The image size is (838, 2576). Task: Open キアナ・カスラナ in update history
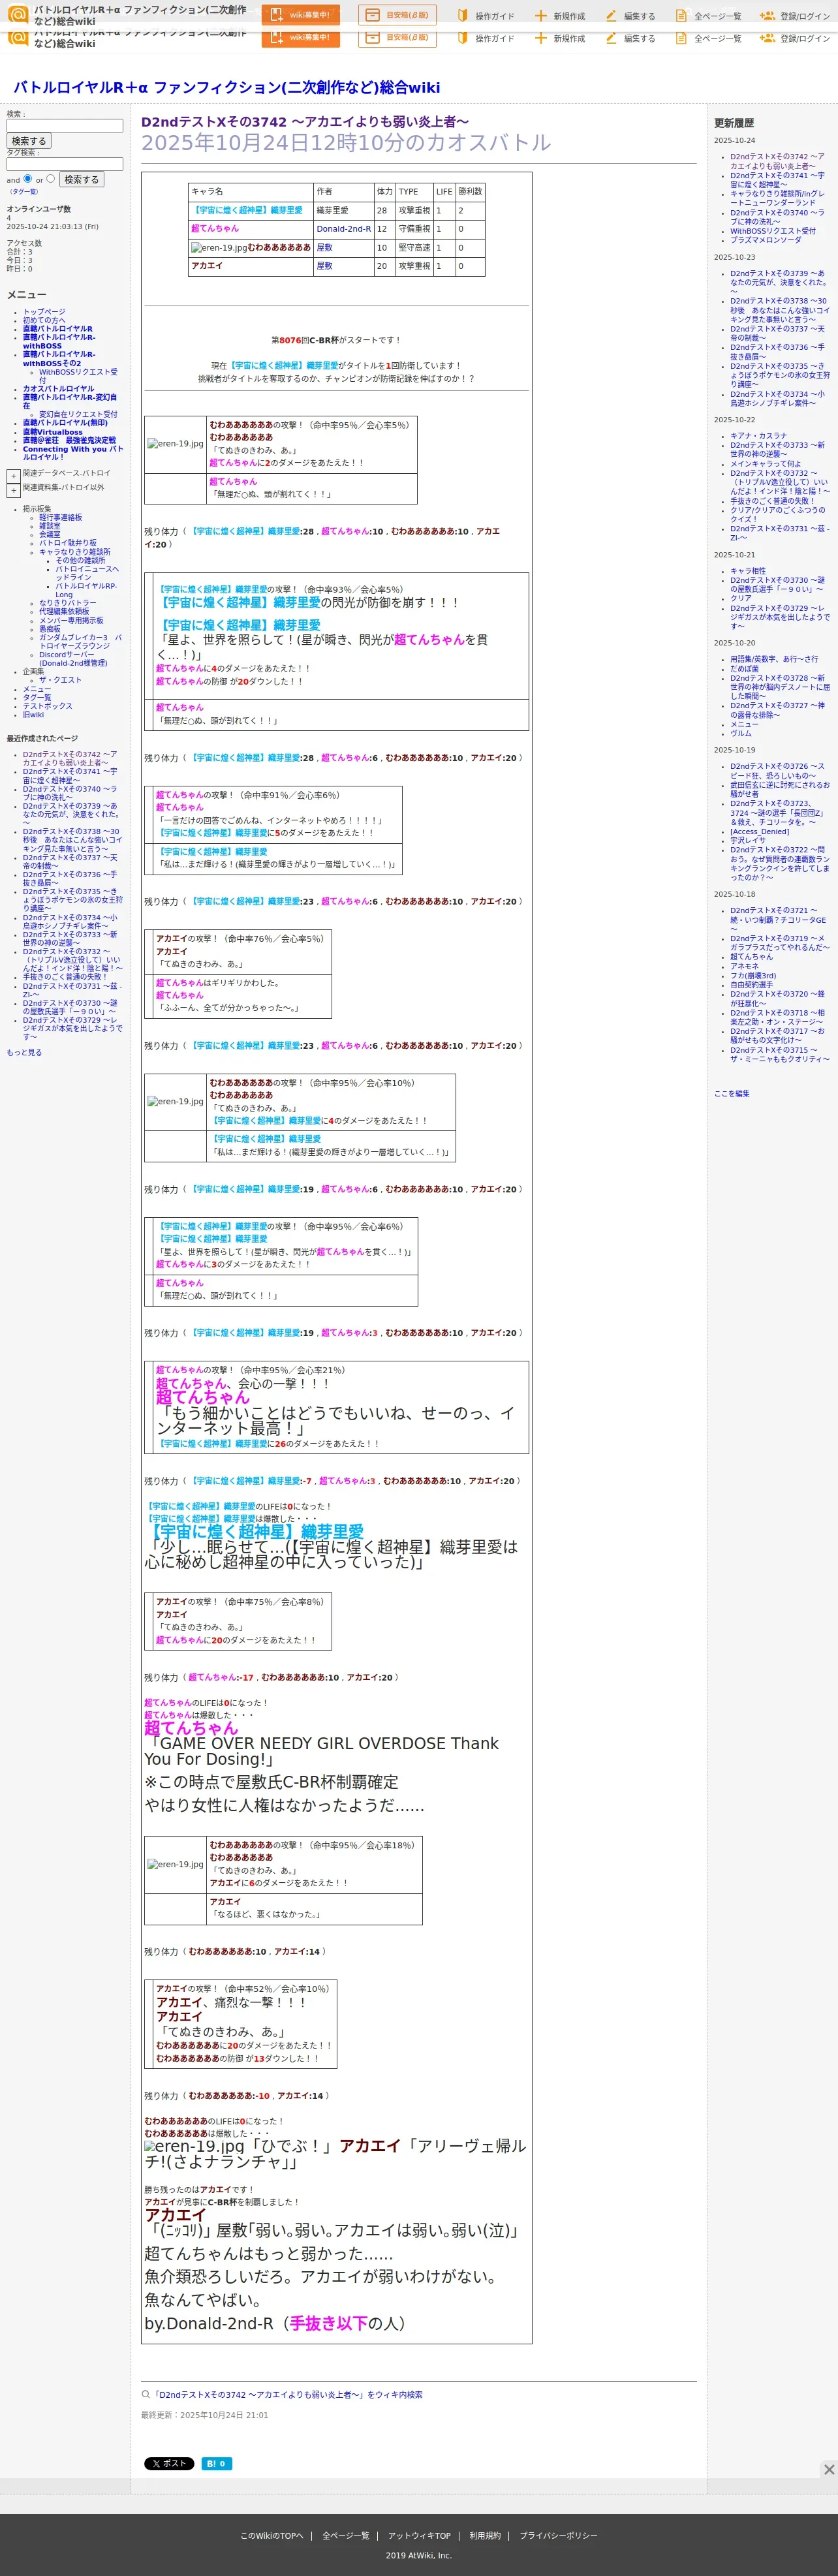758,436
